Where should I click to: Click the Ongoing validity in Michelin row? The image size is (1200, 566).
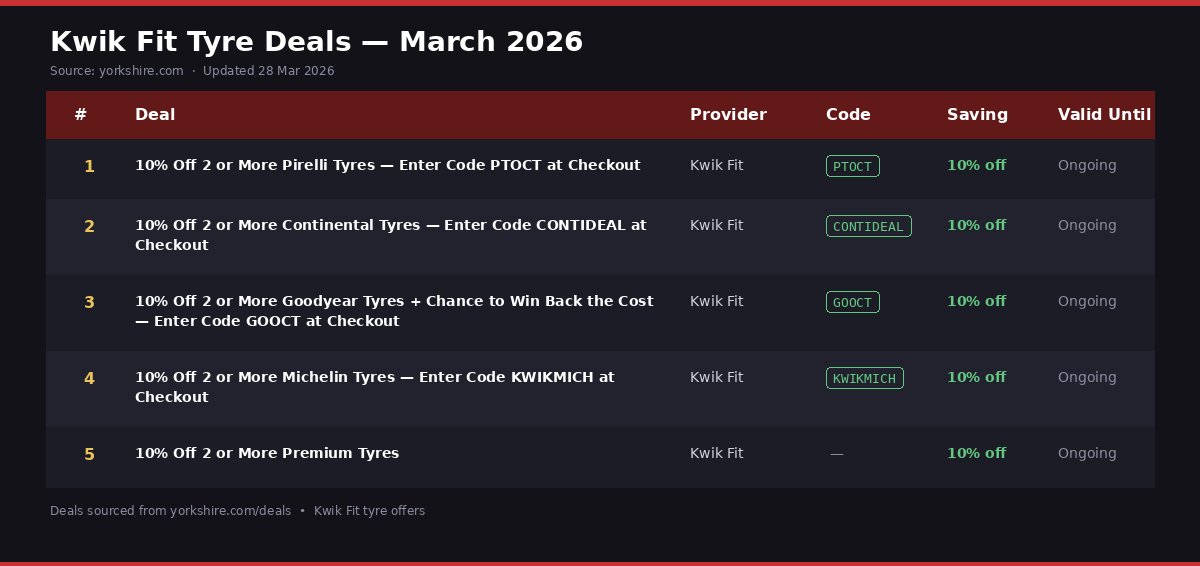[x=1087, y=377]
